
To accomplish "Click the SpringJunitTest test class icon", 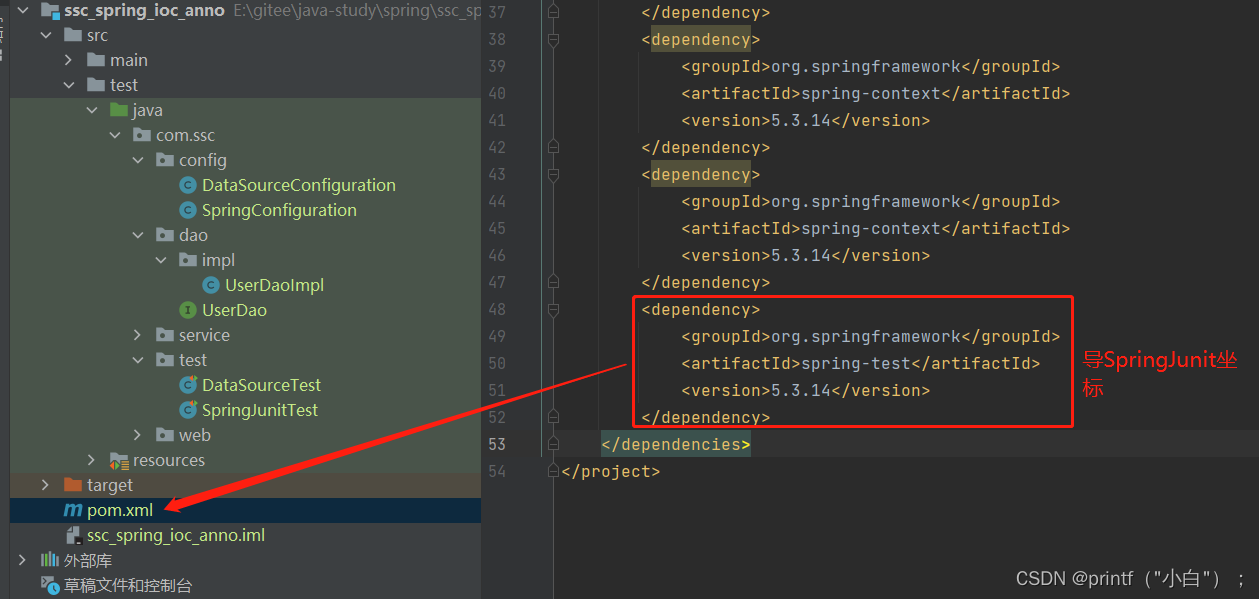I will (x=186, y=409).
